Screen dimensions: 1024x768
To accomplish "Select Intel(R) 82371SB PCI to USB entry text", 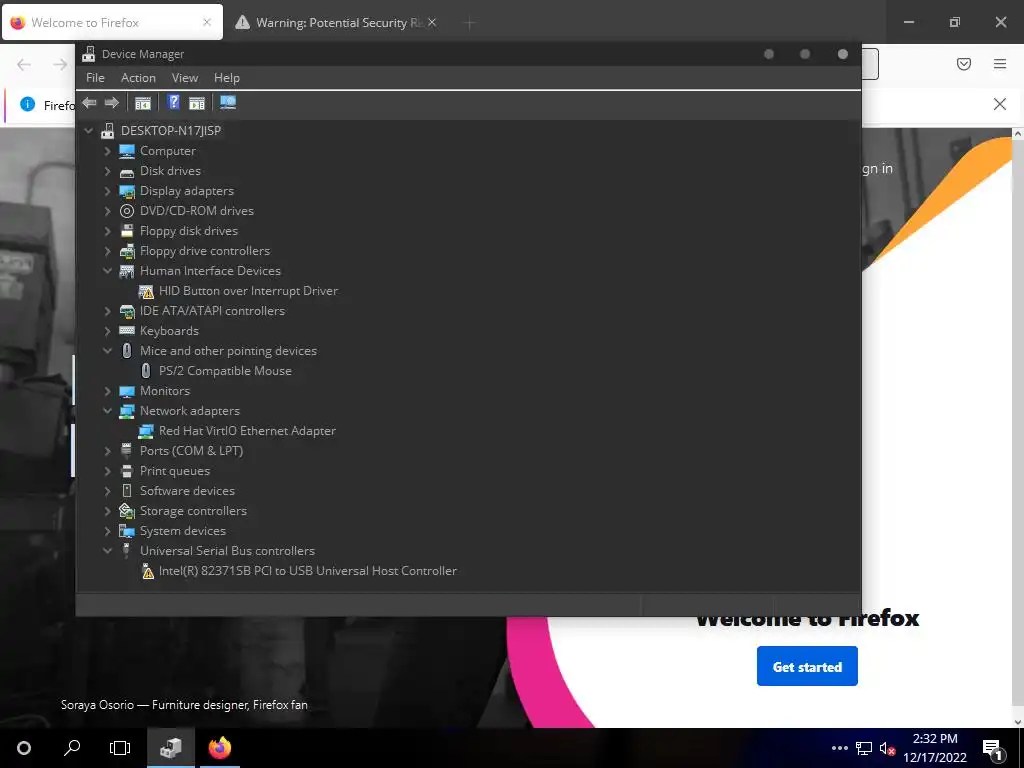I will point(308,571).
